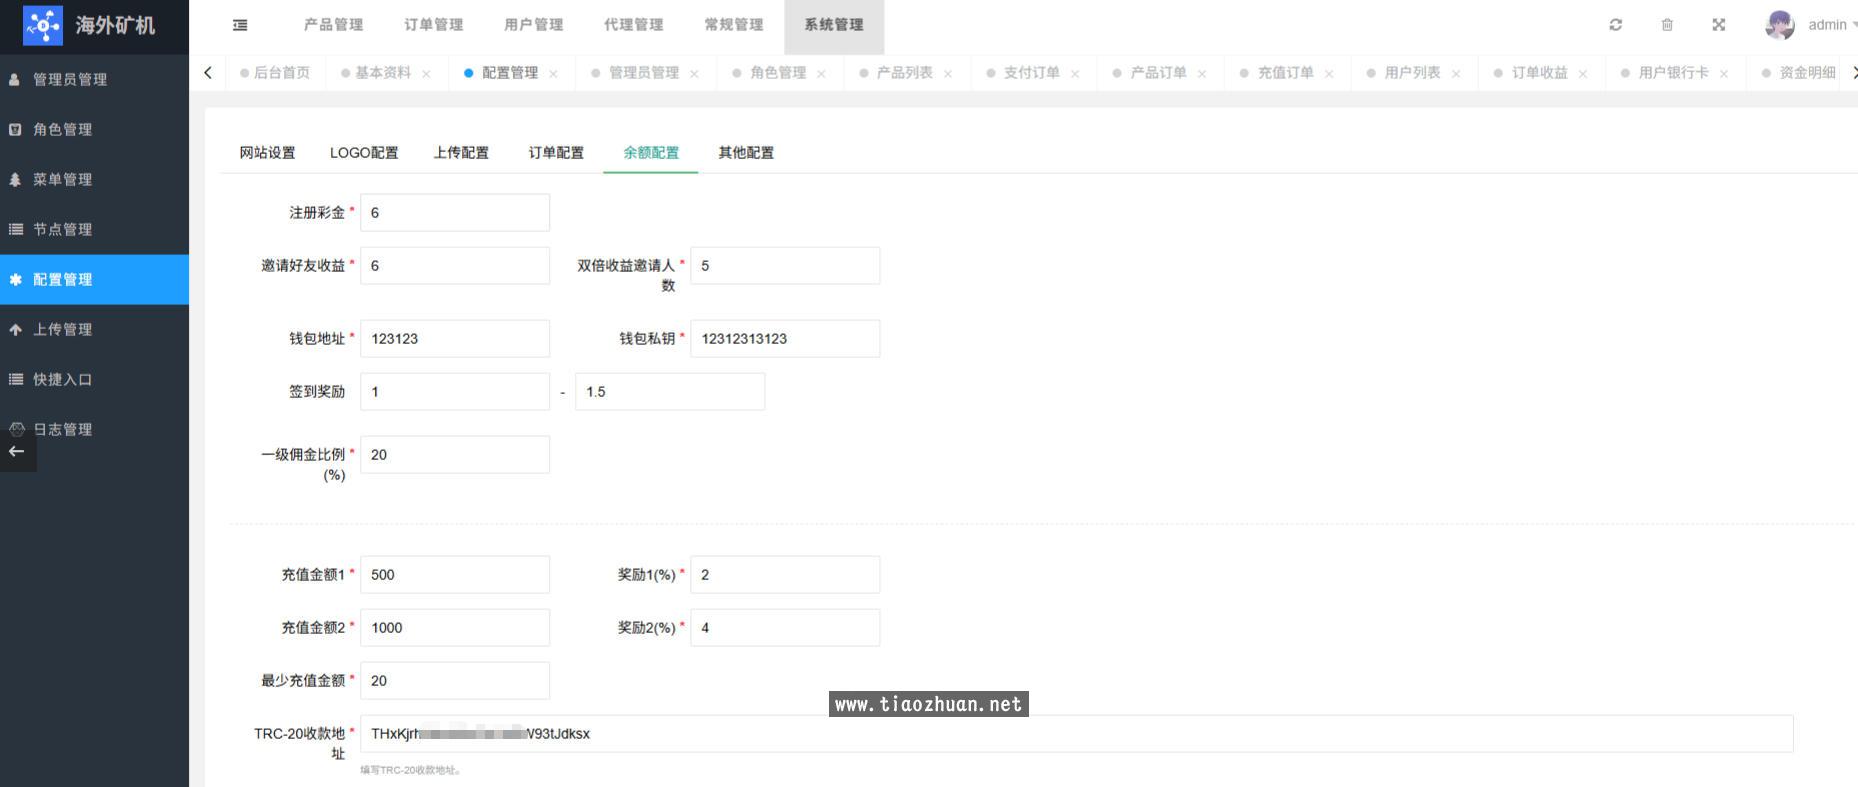
Task: Click the 注册彩金 input field
Action: (x=455, y=213)
